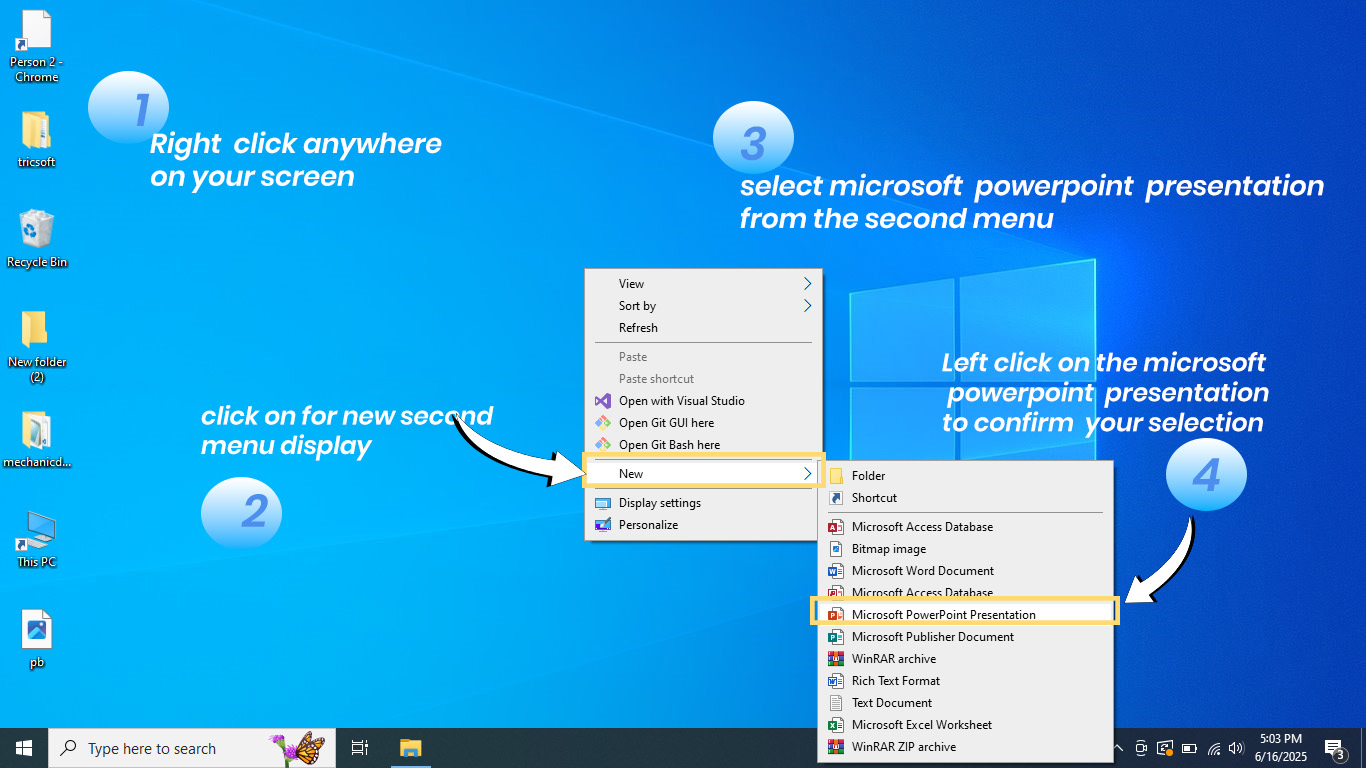Expand the View submenu in context menu
This screenshot has width=1366, height=768.
(x=702, y=284)
